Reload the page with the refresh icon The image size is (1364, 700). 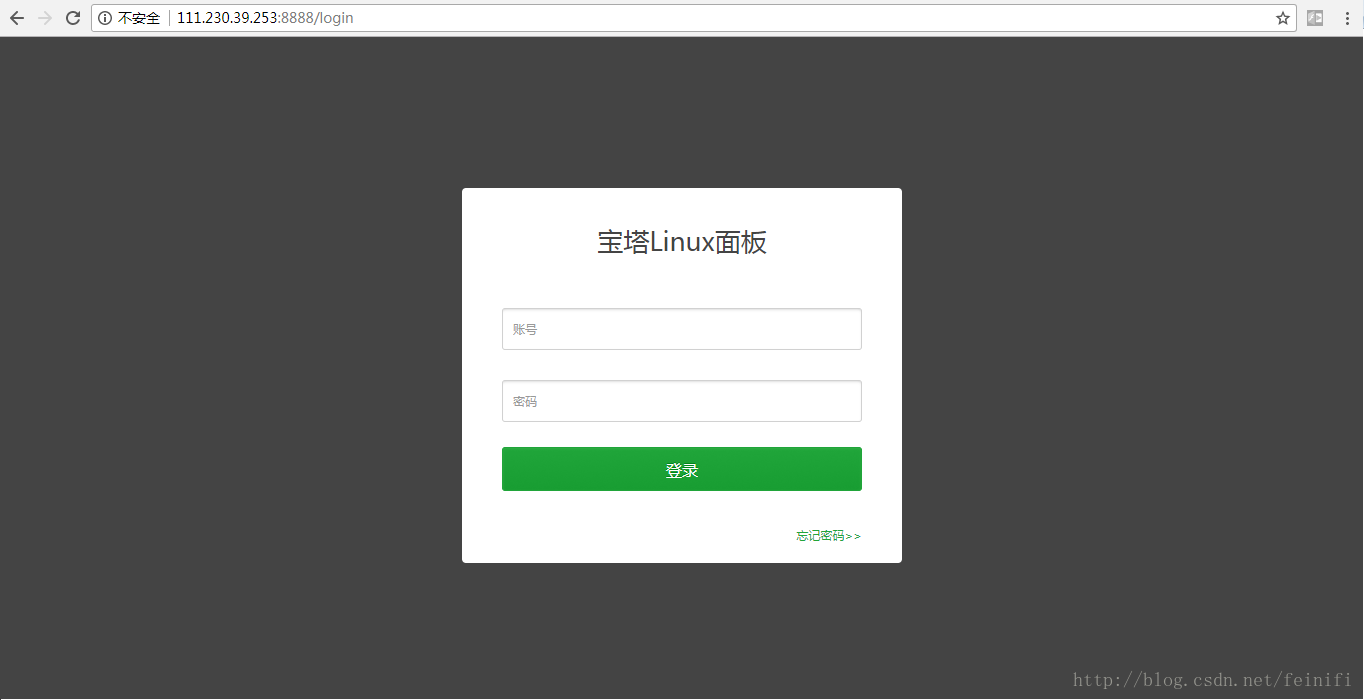point(73,18)
